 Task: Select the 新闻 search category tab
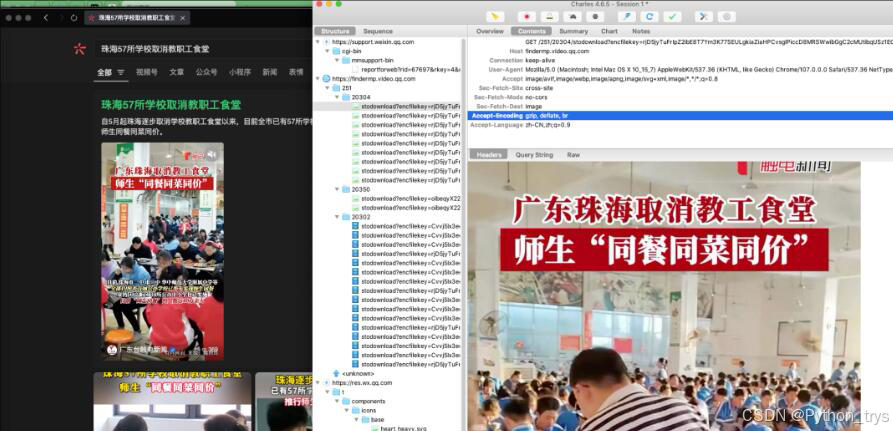tap(269, 72)
